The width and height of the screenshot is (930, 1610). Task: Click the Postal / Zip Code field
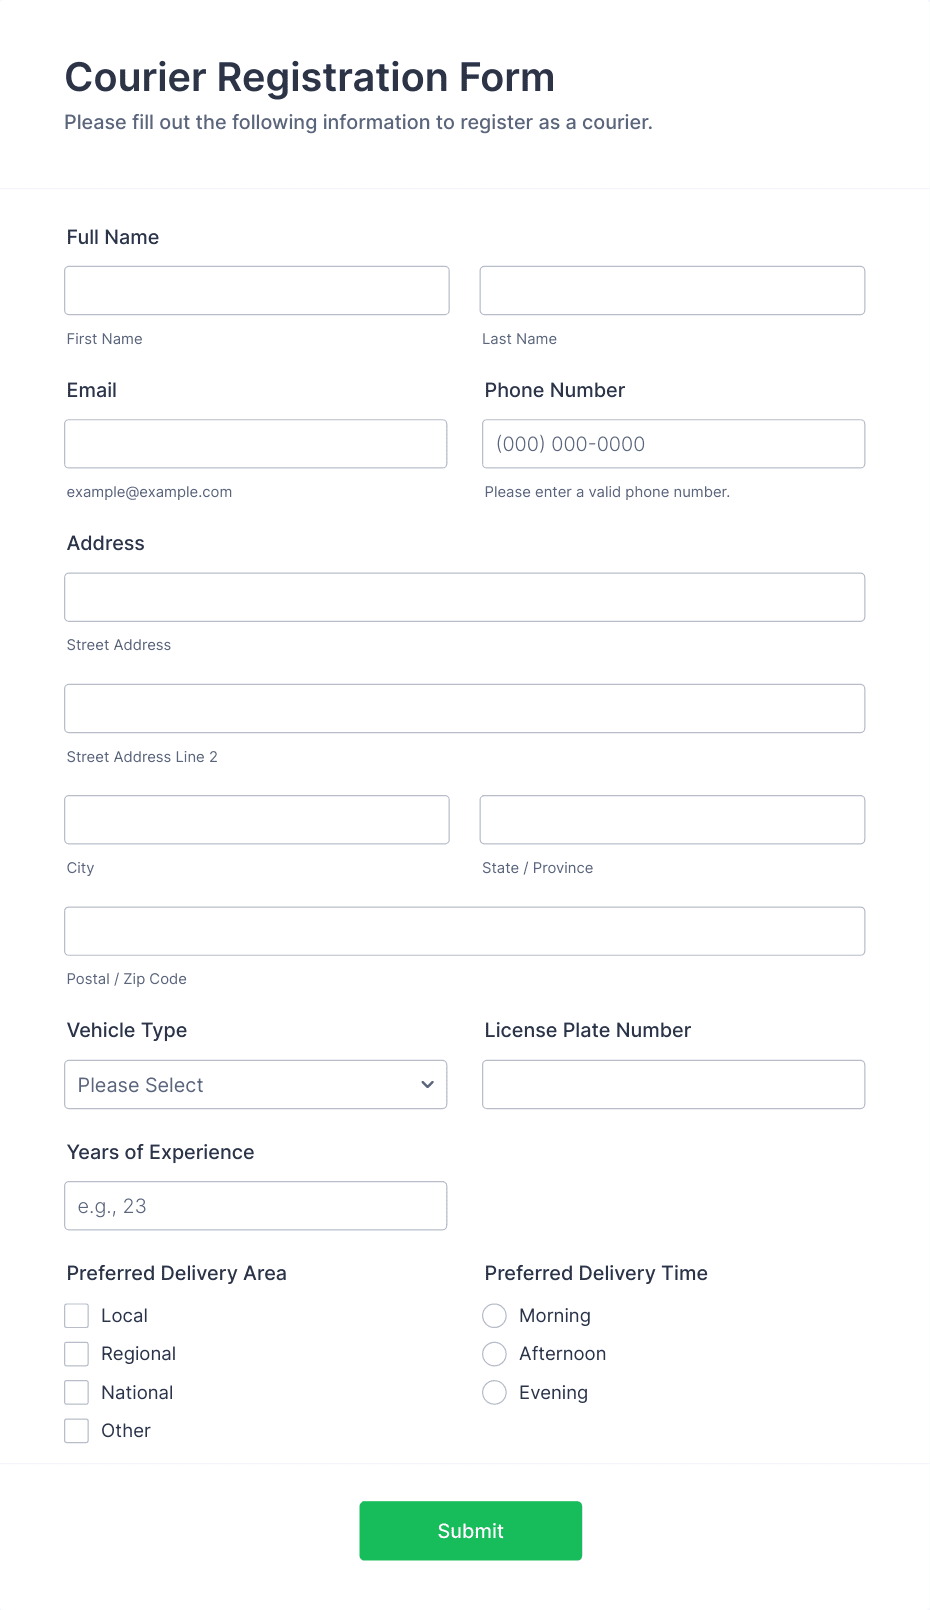pos(464,930)
